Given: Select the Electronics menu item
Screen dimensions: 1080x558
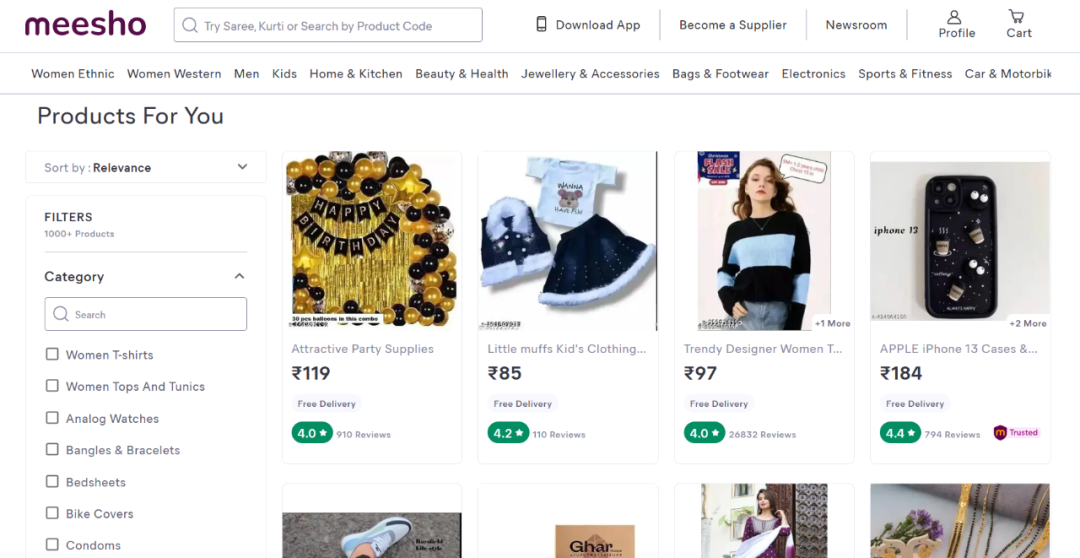Looking at the screenshot, I should pos(813,74).
